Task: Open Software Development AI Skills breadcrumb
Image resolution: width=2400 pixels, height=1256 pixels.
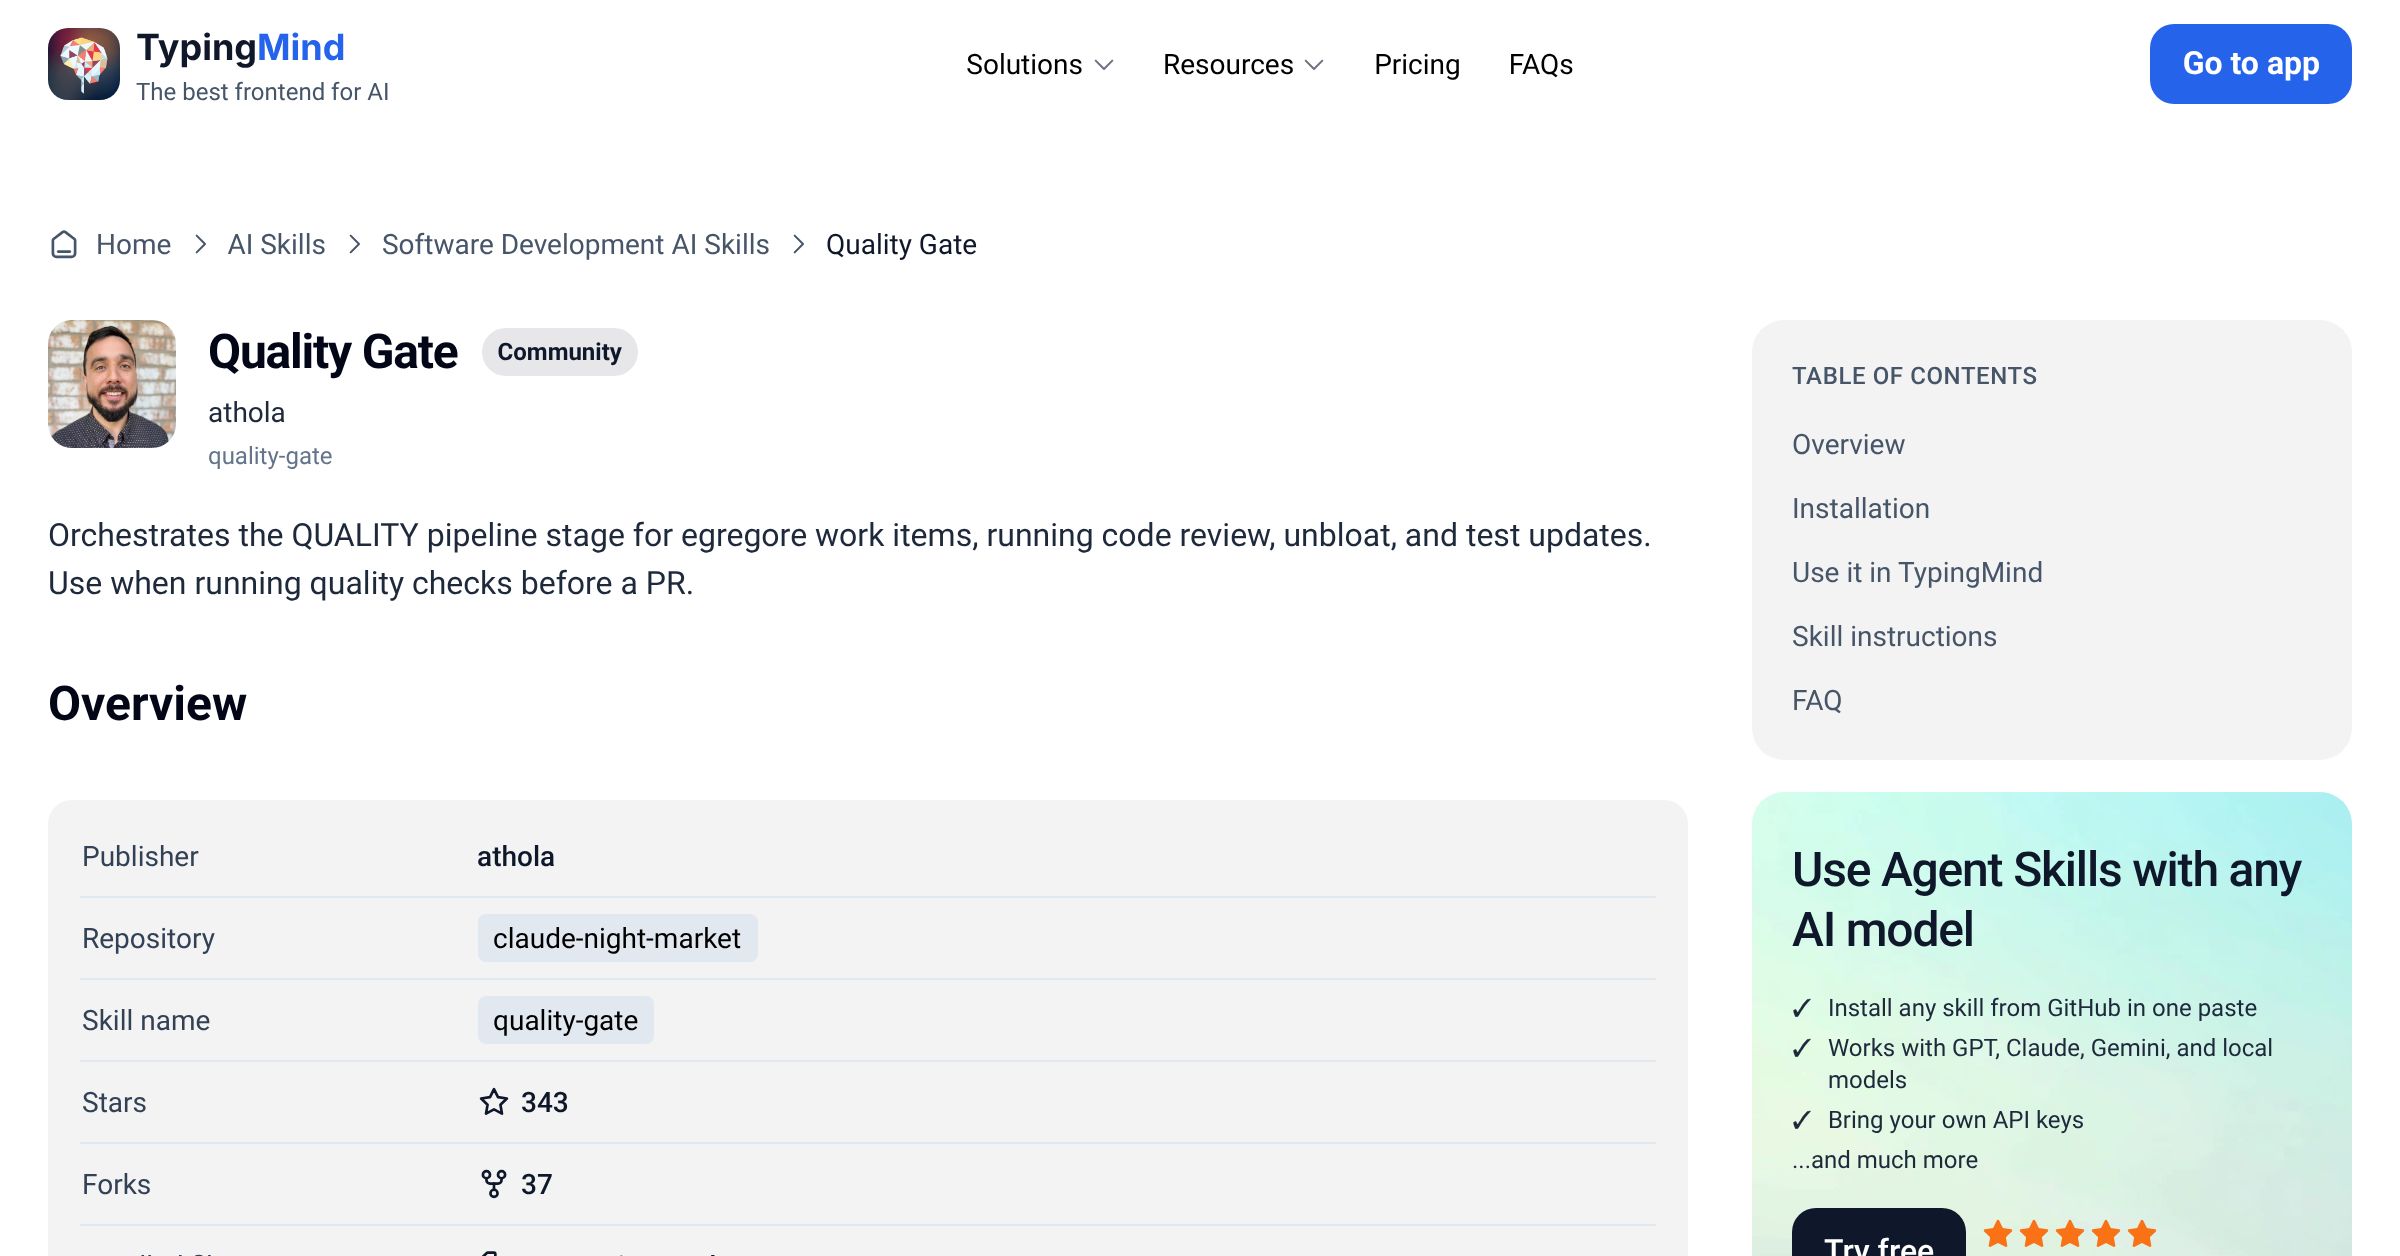Action: 576,244
